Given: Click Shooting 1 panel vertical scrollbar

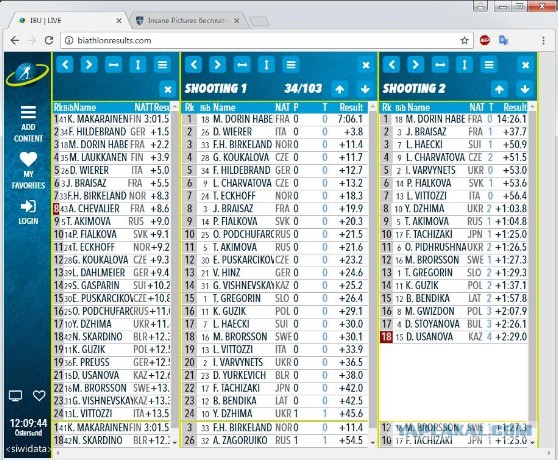Looking at the screenshot, I should 373,273.
